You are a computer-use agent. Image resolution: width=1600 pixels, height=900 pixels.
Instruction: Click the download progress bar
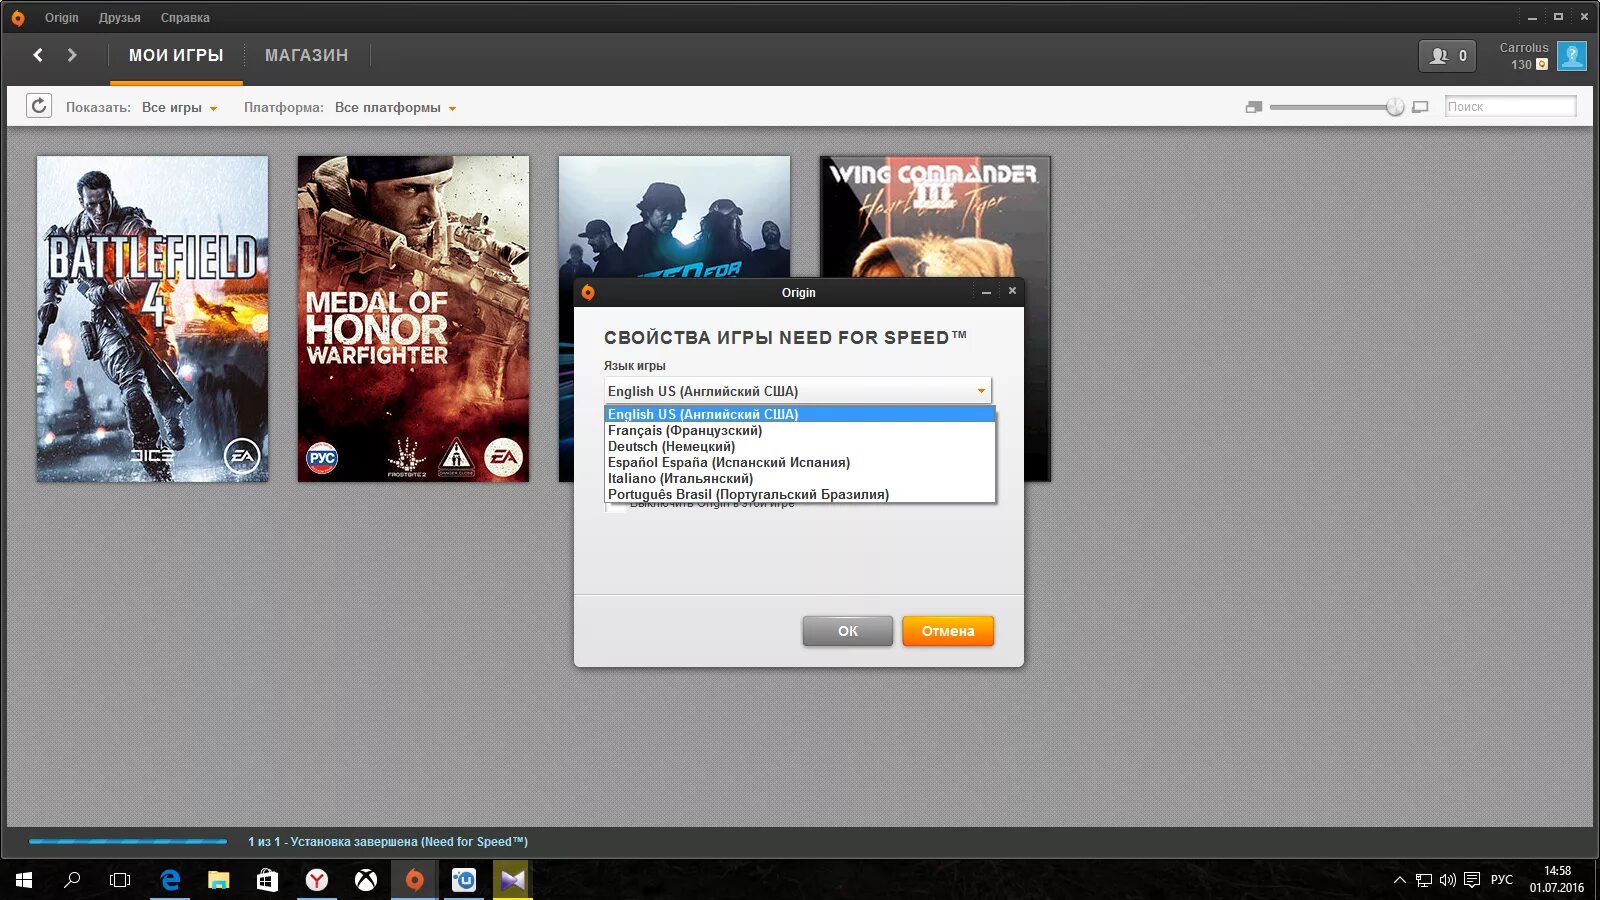coord(128,841)
